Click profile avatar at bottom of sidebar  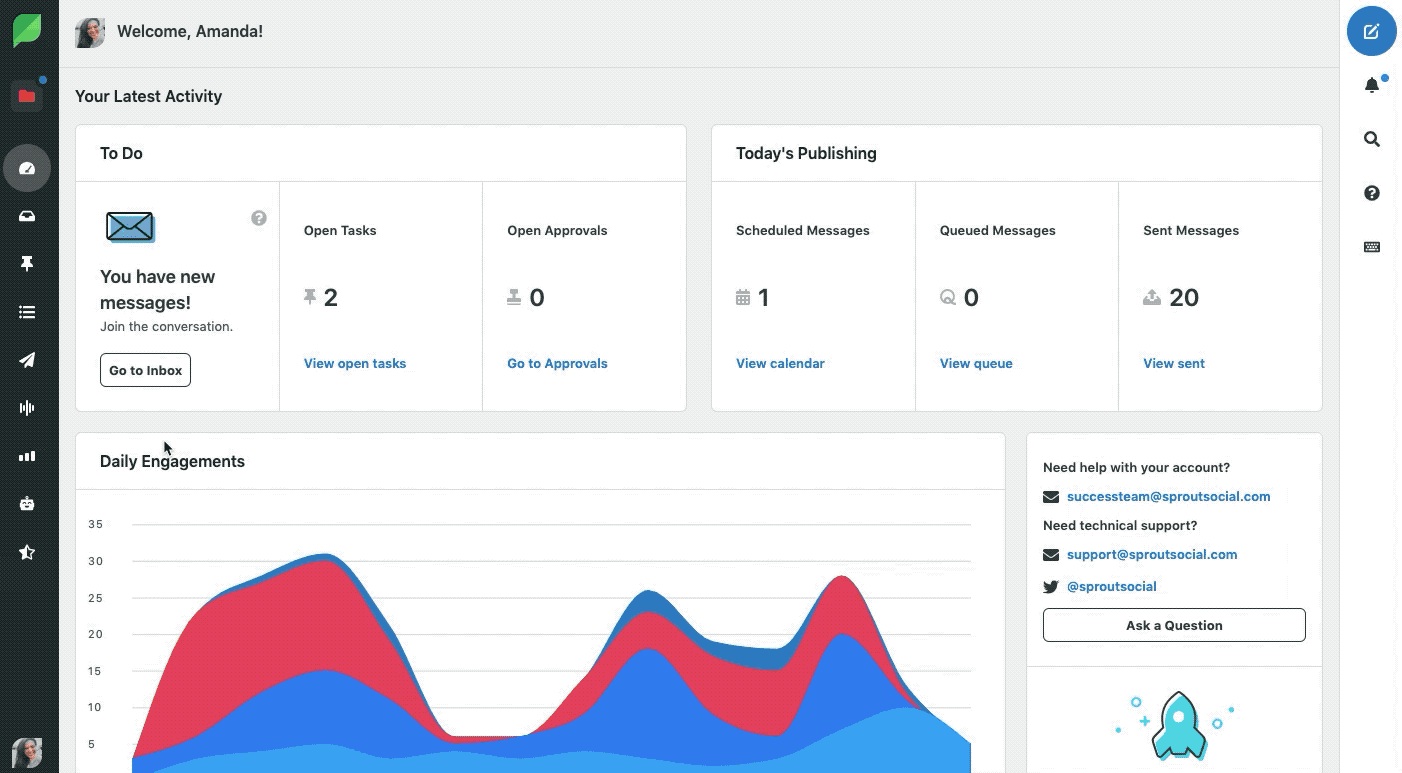pyautogui.click(x=27, y=752)
